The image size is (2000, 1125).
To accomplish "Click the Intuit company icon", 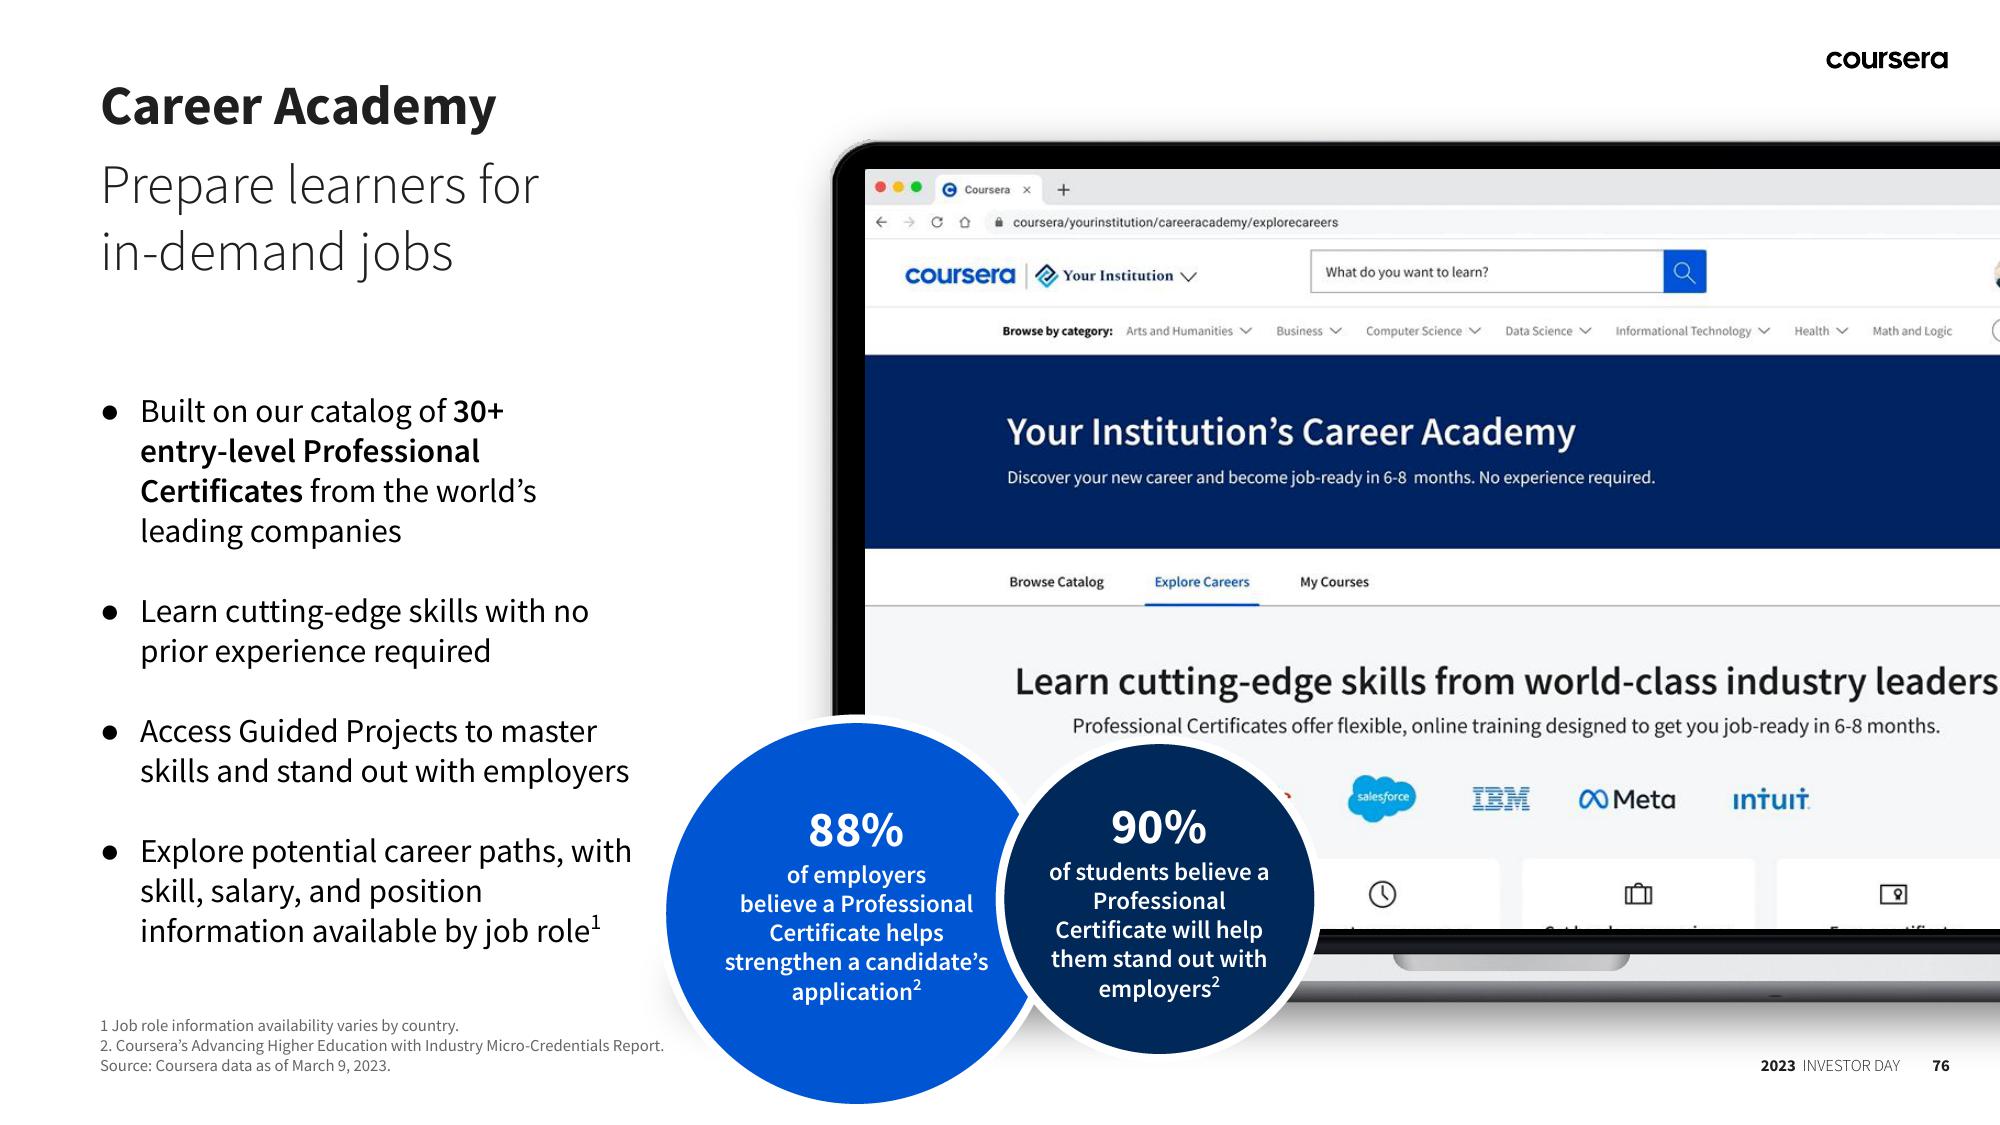I will click(x=1775, y=799).
